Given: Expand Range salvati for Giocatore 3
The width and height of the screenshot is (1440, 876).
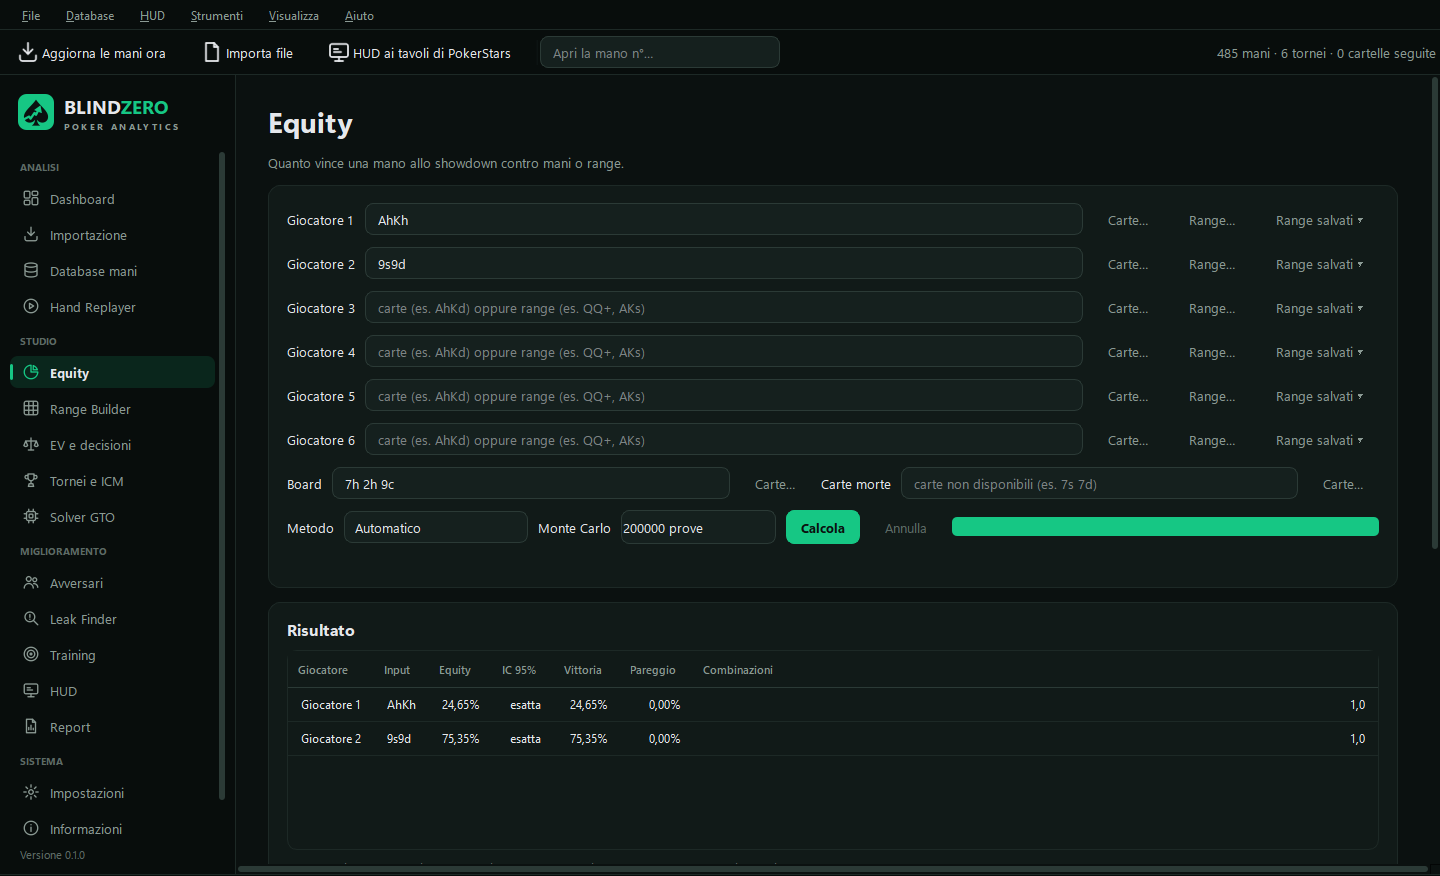Looking at the screenshot, I should (1319, 308).
